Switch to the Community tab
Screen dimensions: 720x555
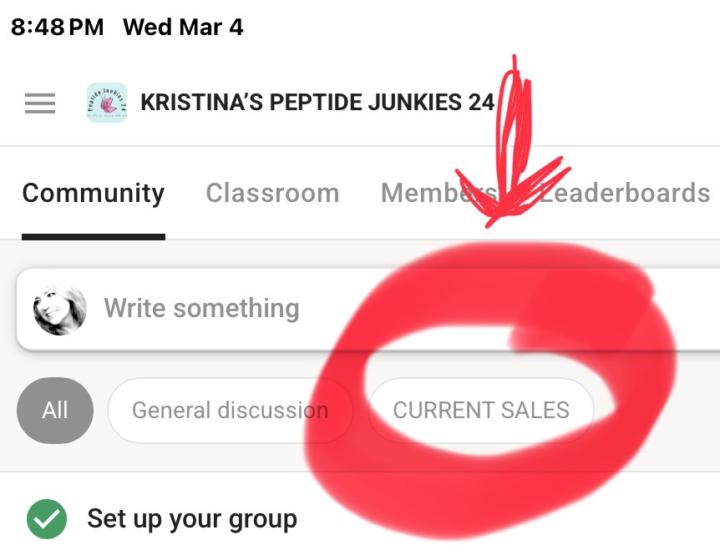pyautogui.click(x=93, y=193)
